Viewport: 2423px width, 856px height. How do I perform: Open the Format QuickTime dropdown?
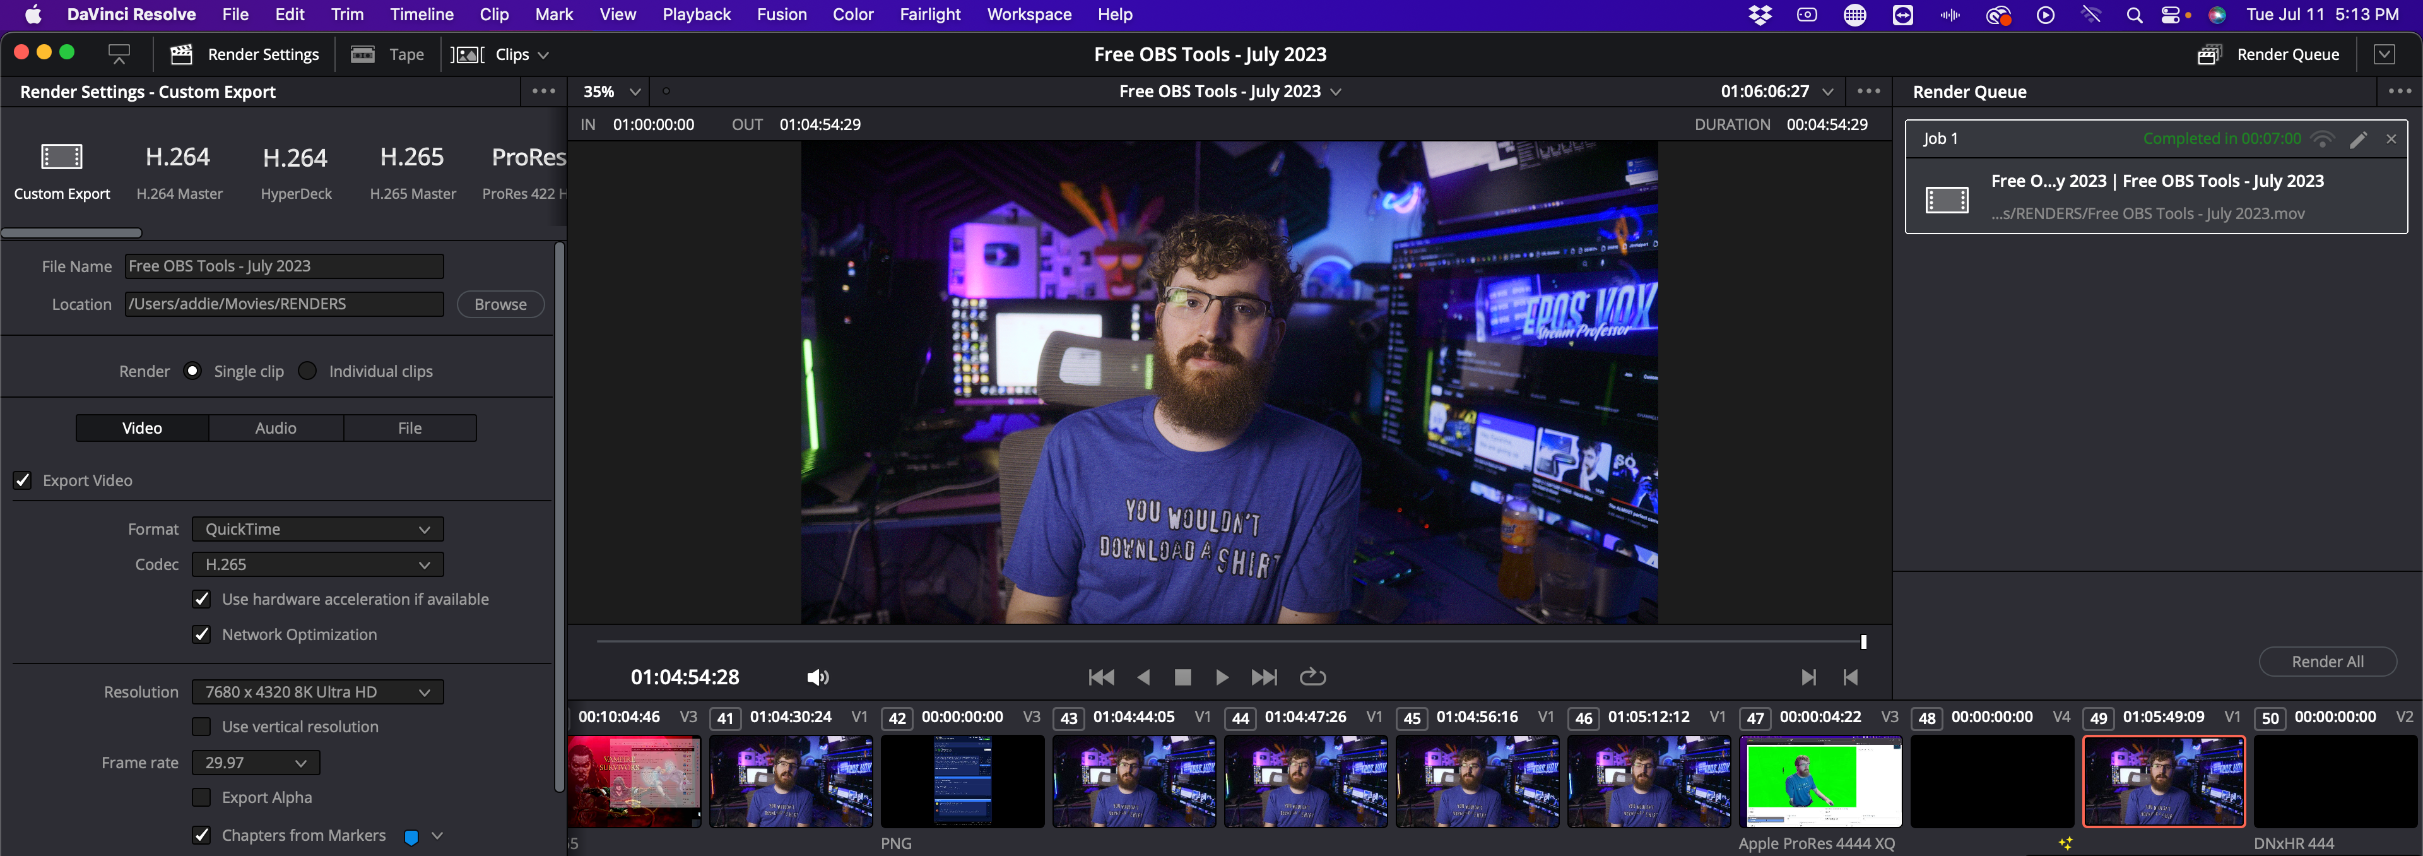[x=318, y=529]
